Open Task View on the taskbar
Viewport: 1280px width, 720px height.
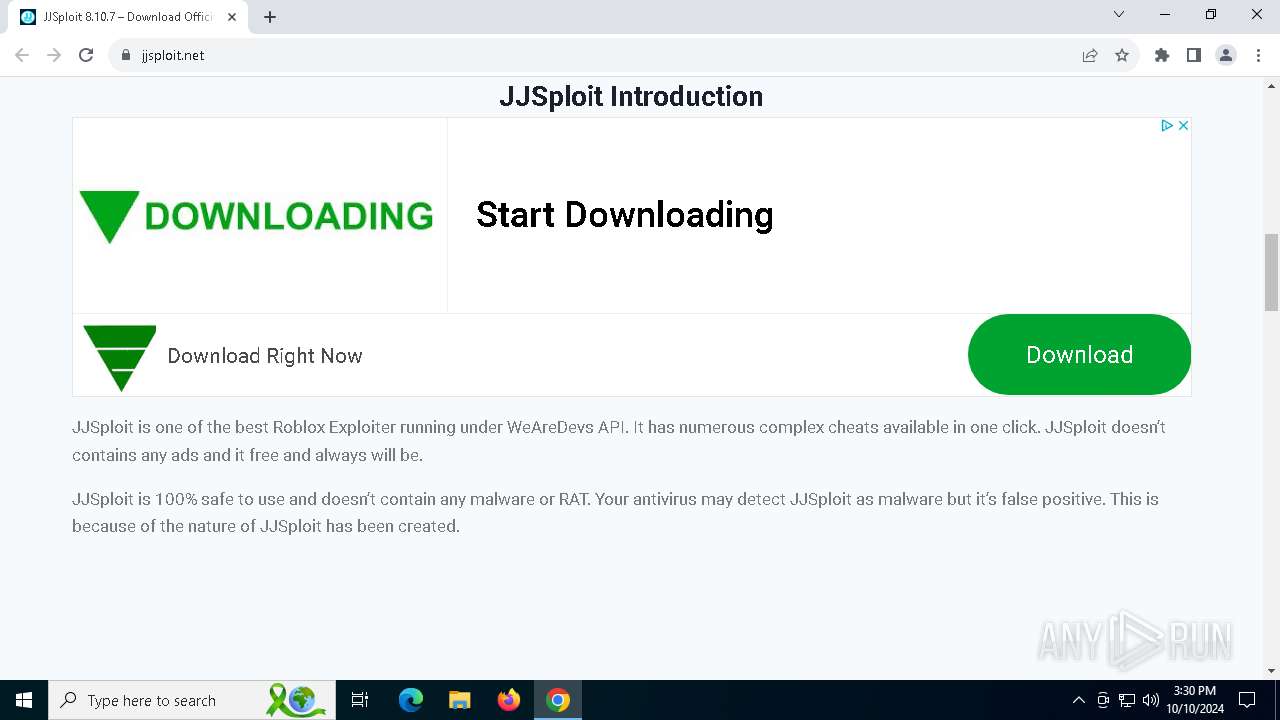coord(360,700)
